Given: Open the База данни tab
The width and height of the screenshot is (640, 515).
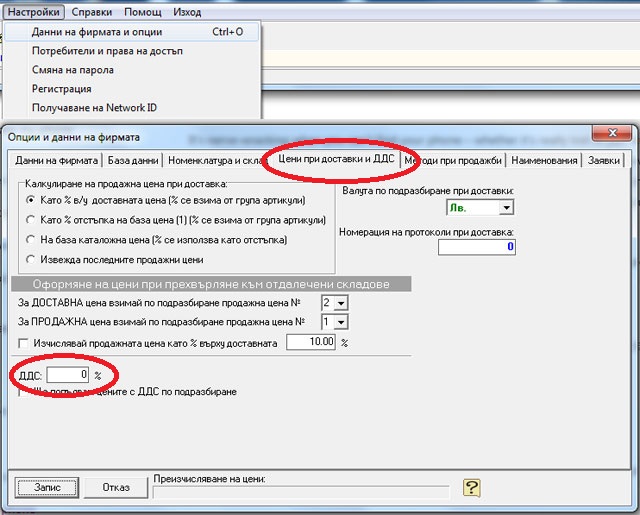Looking at the screenshot, I should [132, 160].
